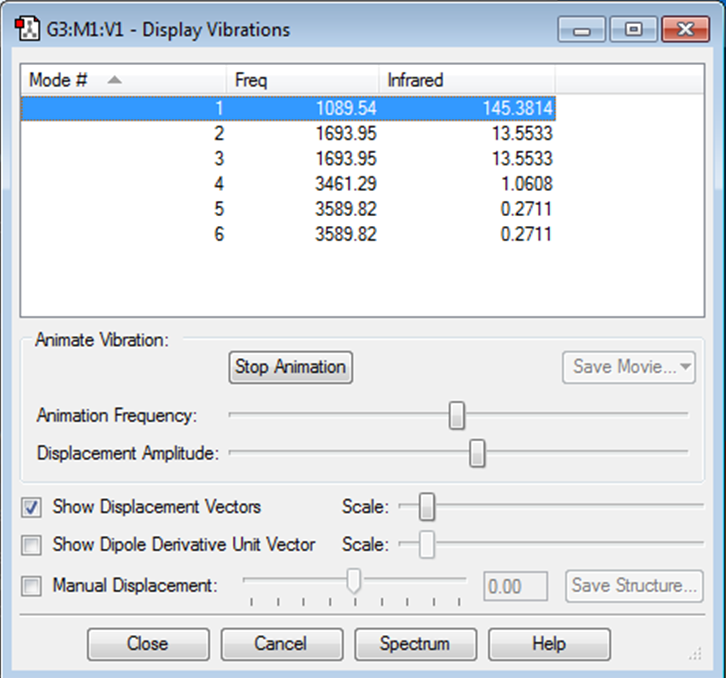This screenshot has width=726, height=678.
Task: Stop the vibration animation
Action: click(291, 367)
